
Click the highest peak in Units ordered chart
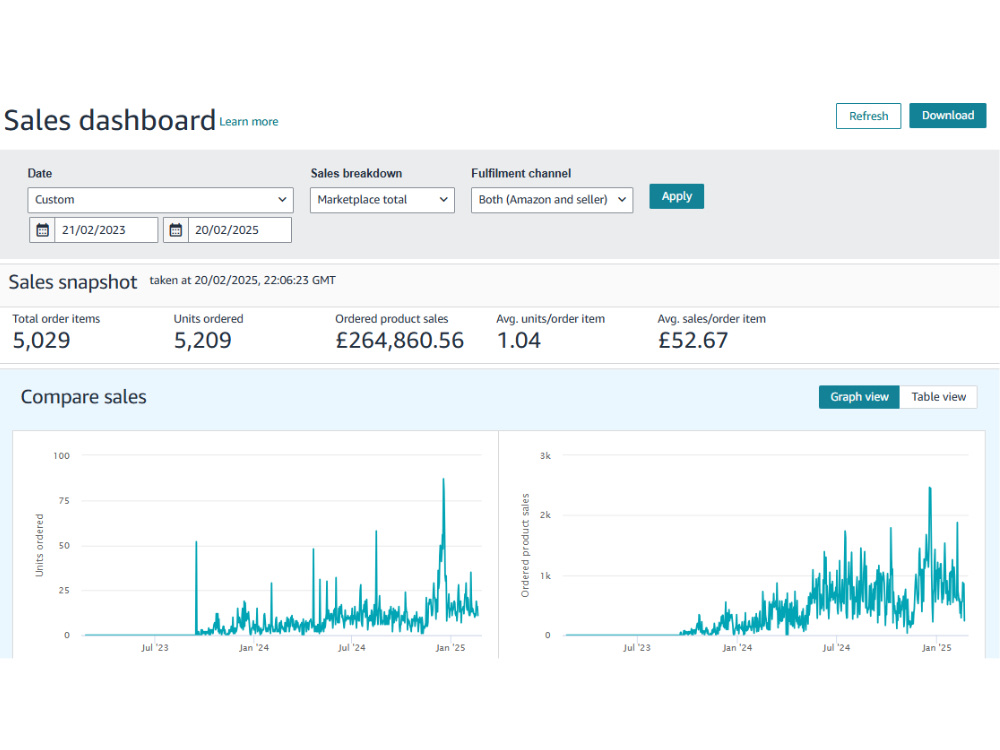tap(443, 480)
